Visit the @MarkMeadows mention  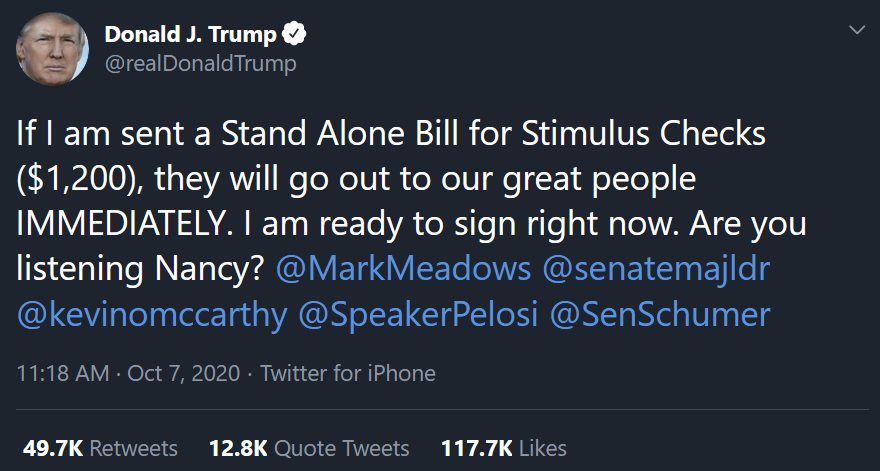(400, 272)
